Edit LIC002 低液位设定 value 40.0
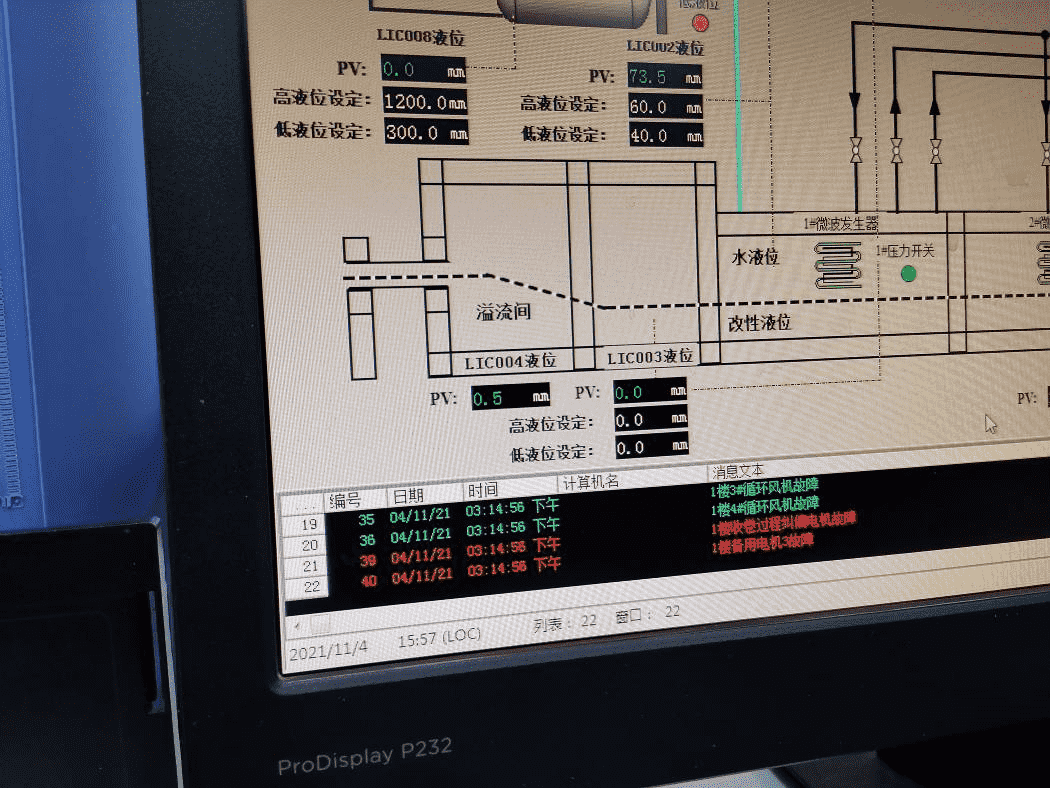This screenshot has height=788, width=1050. click(x=666, y=135)
